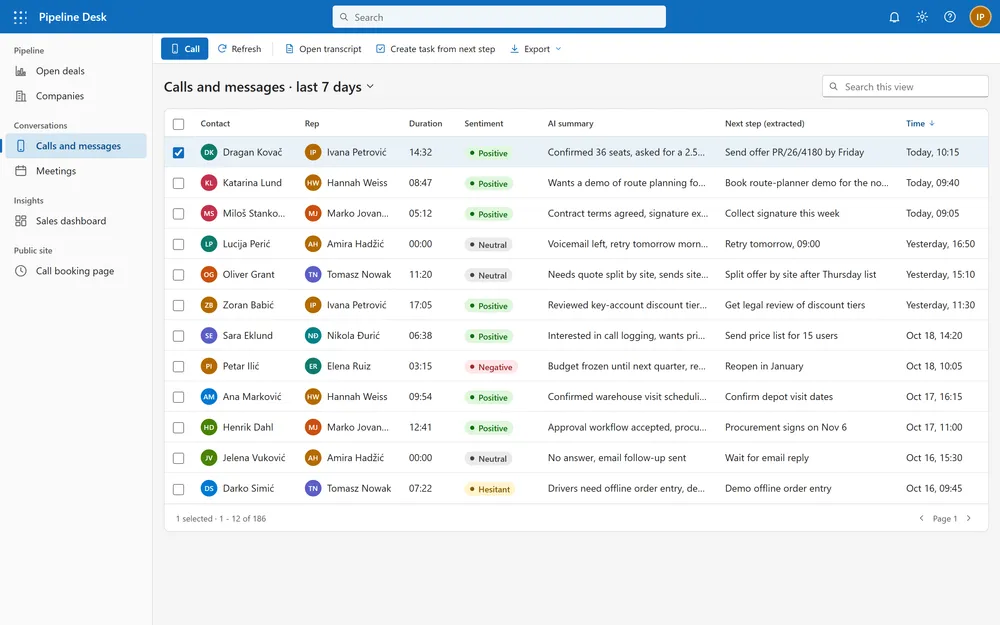Open the IP user profile avatar
The width and height of the screenshot is (1000, 625).
click(x=980, y=17)
